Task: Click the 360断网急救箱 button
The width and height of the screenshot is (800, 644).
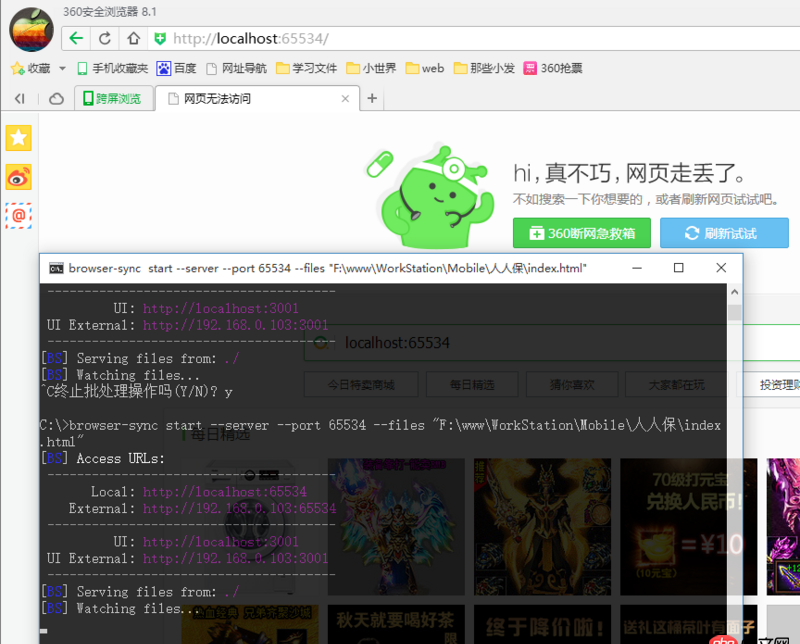Action: 581,232
